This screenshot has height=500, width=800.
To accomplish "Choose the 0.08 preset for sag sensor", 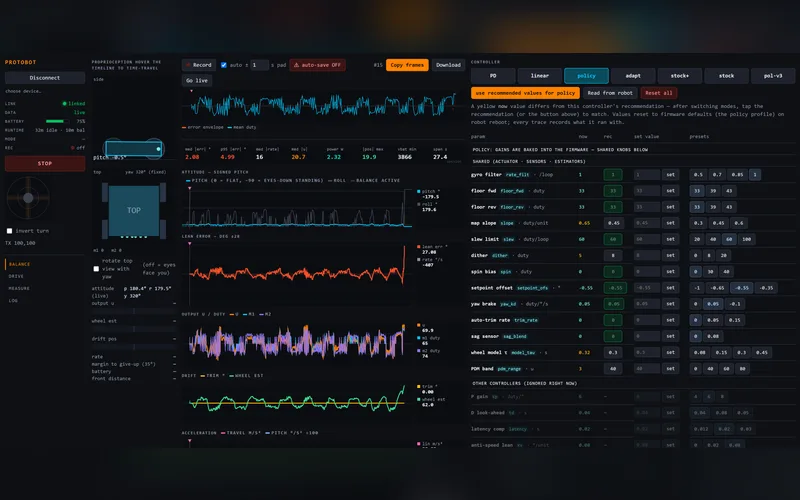I will coord(713,336).
